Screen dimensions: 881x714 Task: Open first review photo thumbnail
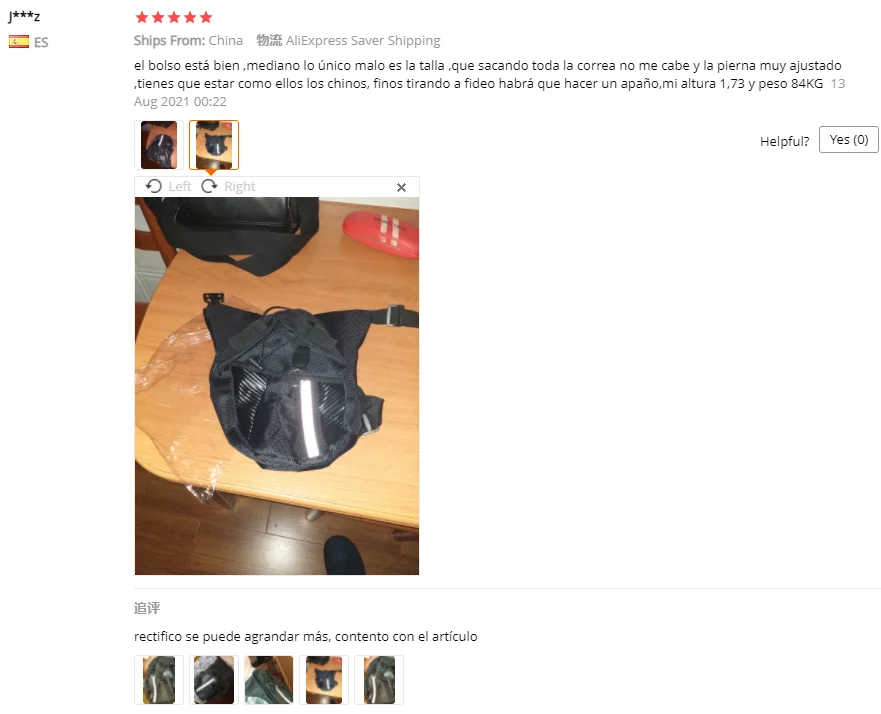point(159,145)
